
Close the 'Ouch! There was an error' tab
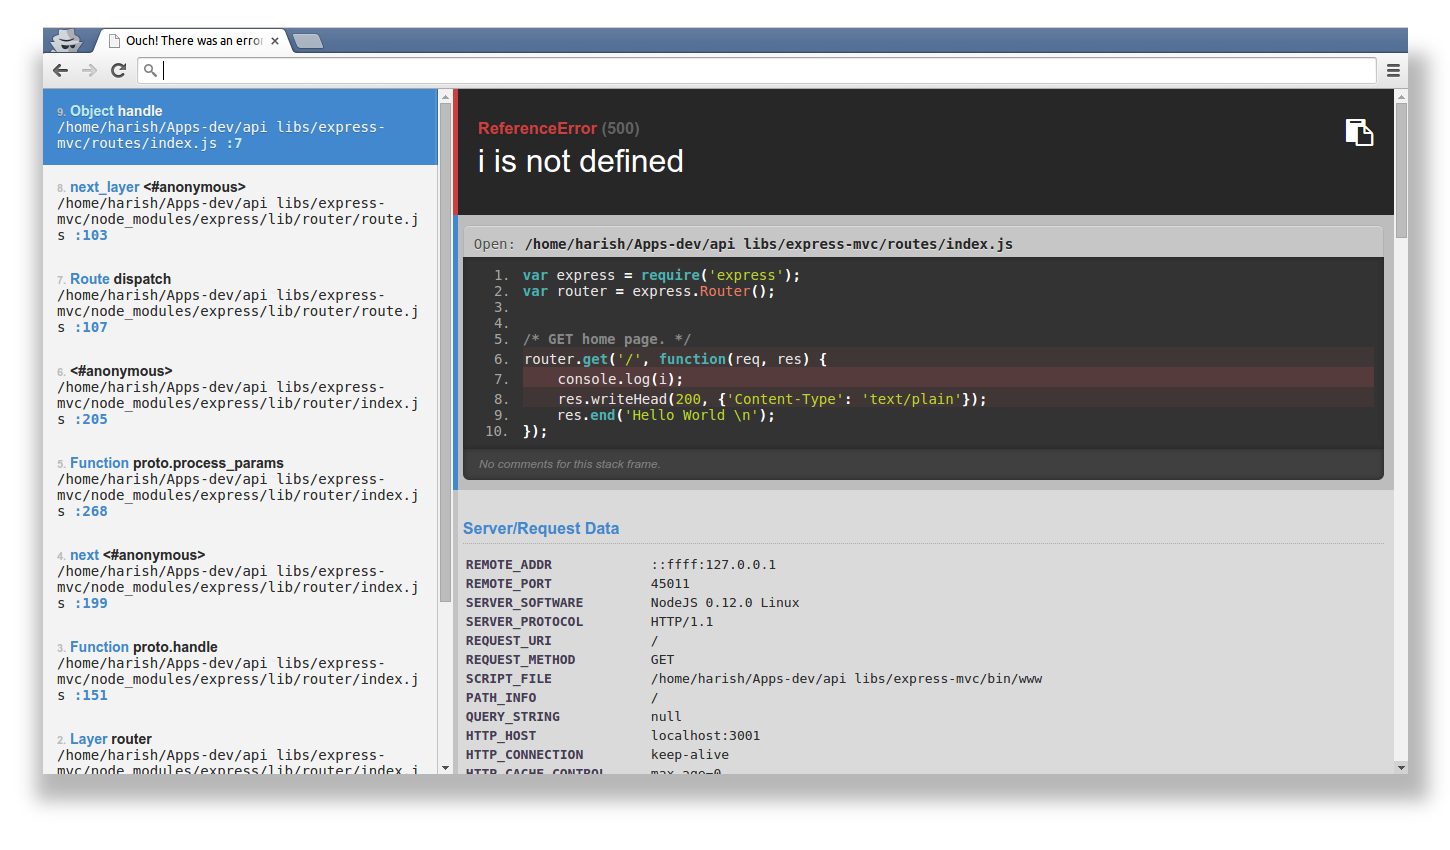275,41
